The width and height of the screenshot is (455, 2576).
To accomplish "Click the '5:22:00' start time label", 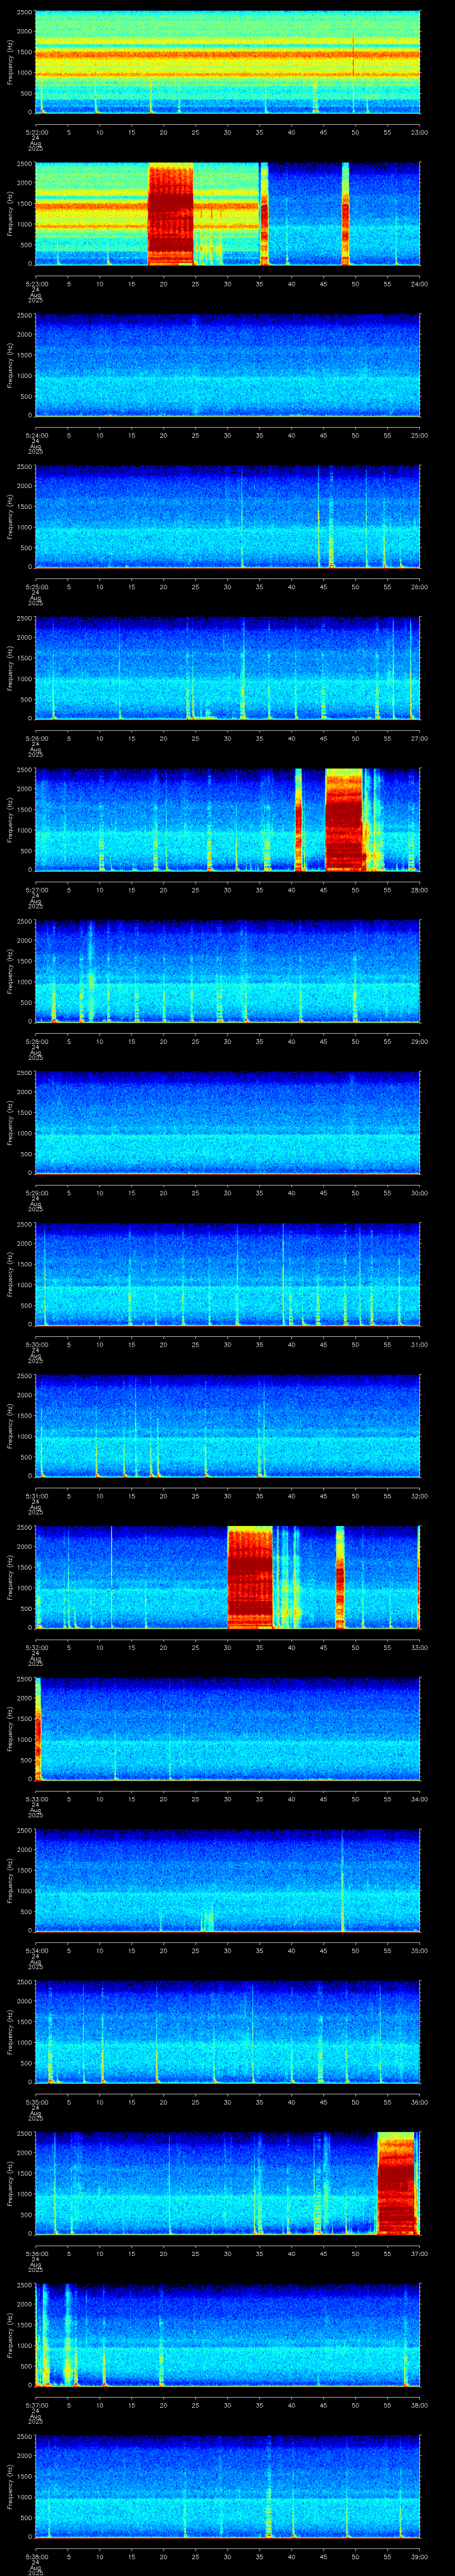I will pos(37,131).
